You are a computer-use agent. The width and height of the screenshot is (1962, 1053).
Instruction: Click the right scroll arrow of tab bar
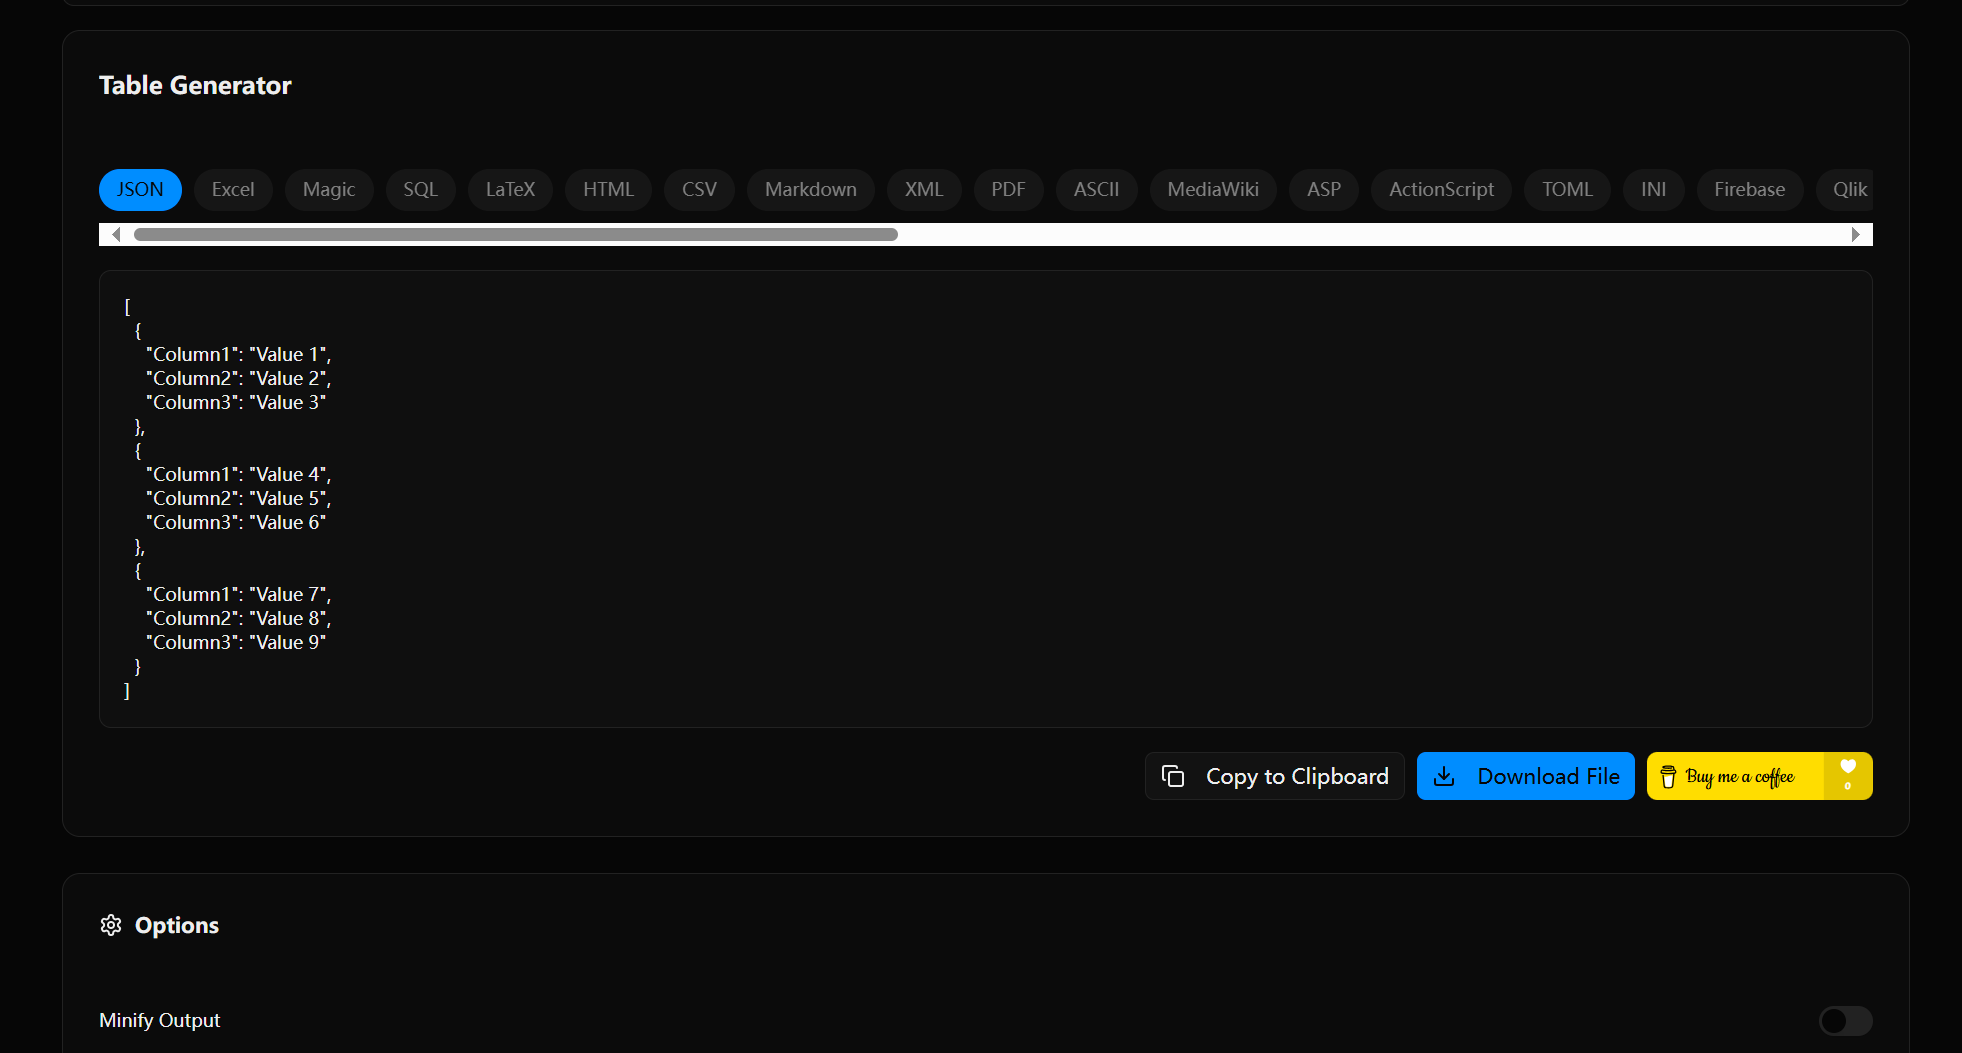click(1855, 234)
